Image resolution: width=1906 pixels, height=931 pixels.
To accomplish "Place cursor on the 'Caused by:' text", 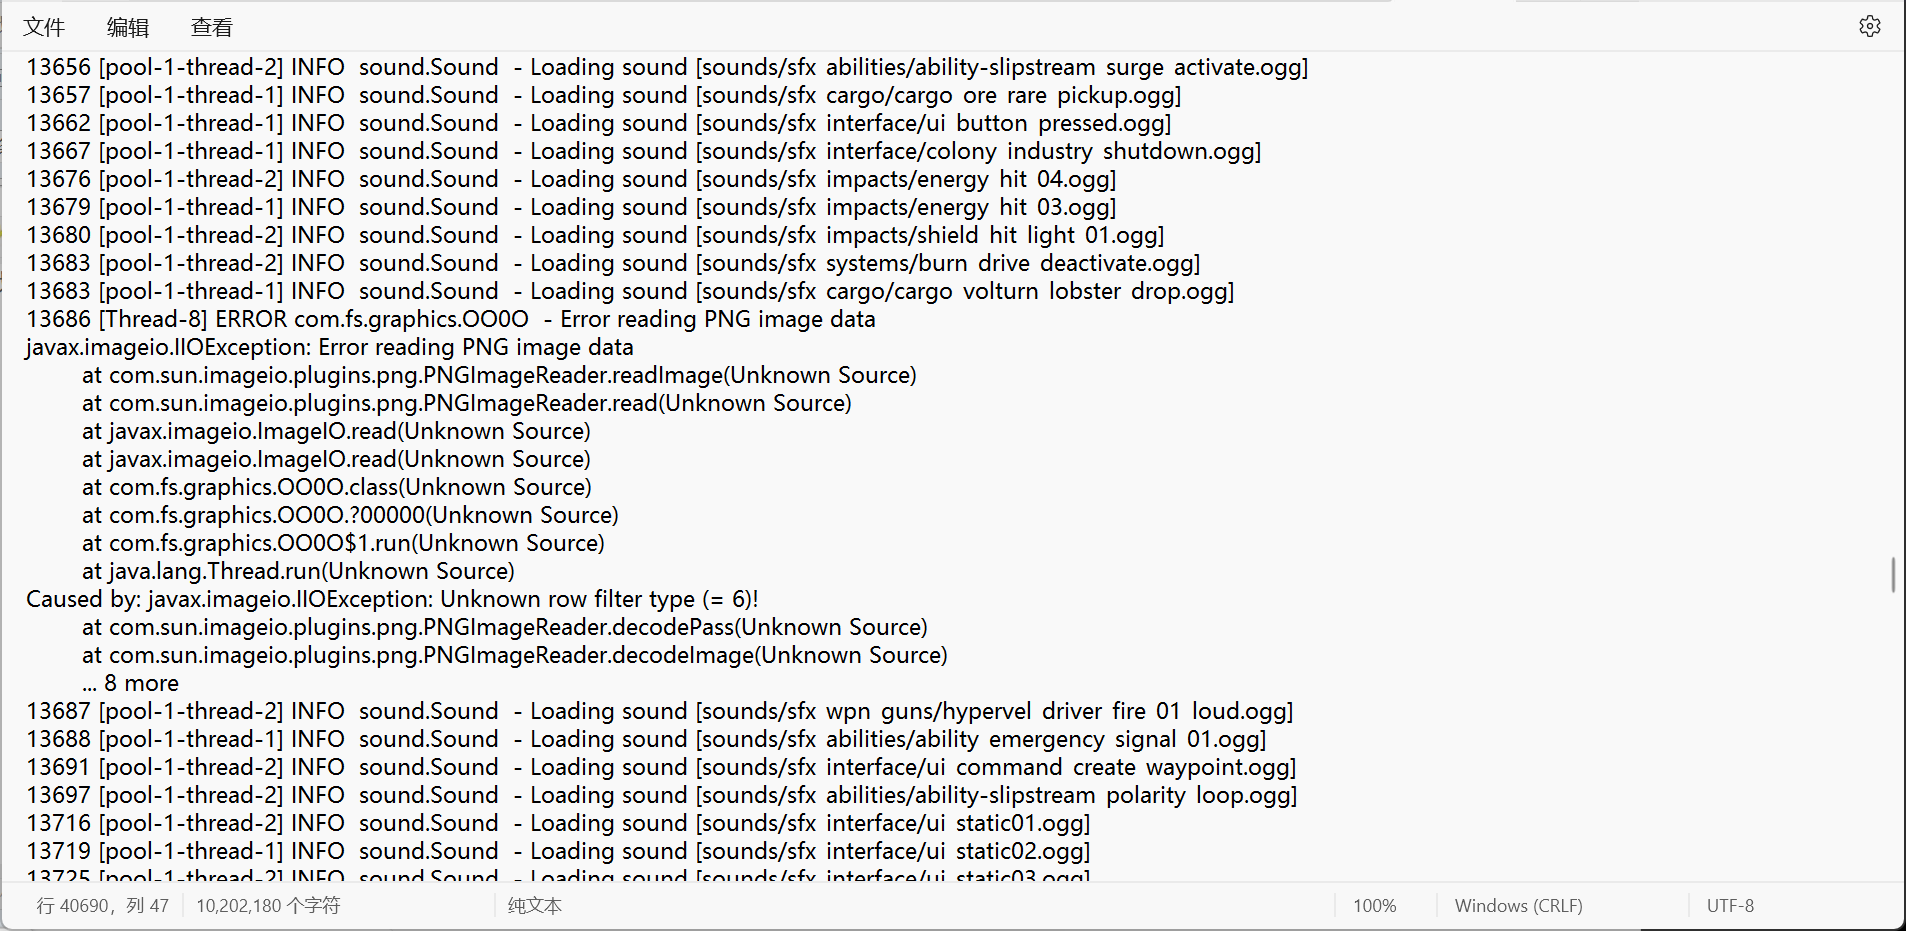I will (83, 600).
